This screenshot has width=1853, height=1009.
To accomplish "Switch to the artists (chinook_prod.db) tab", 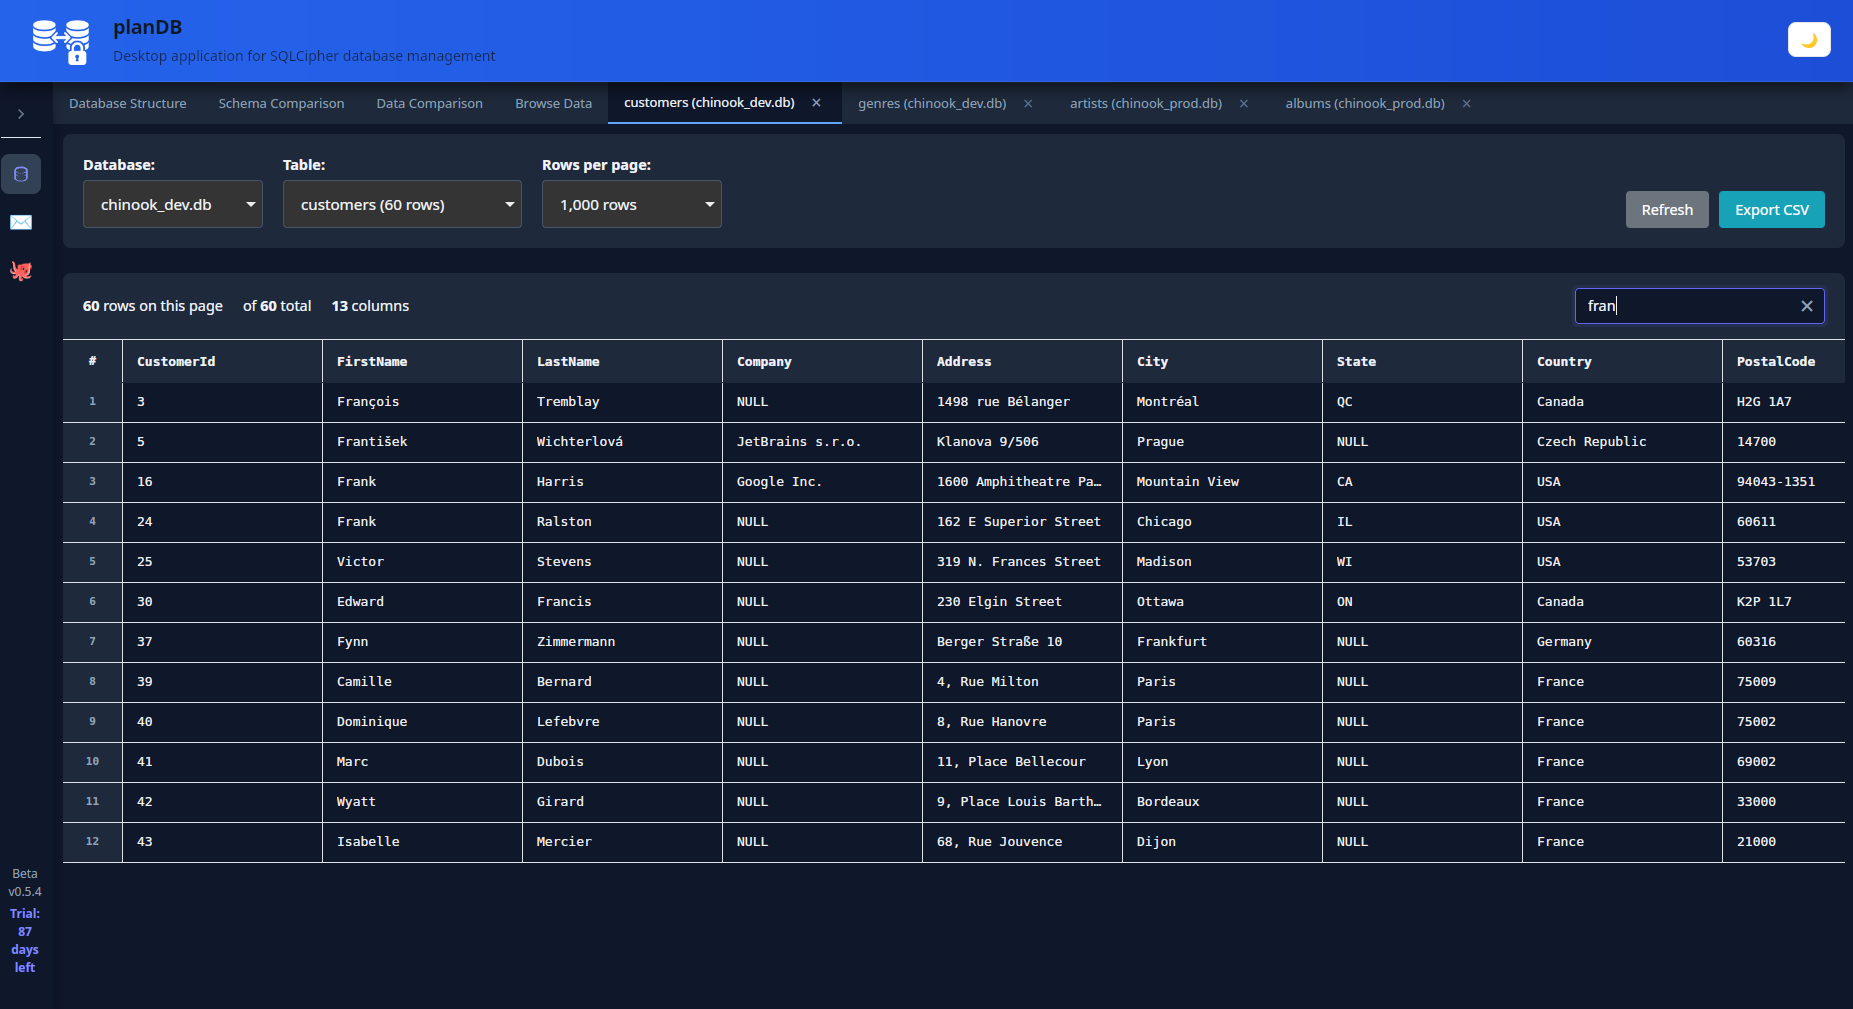I will tap(1146, 103).
